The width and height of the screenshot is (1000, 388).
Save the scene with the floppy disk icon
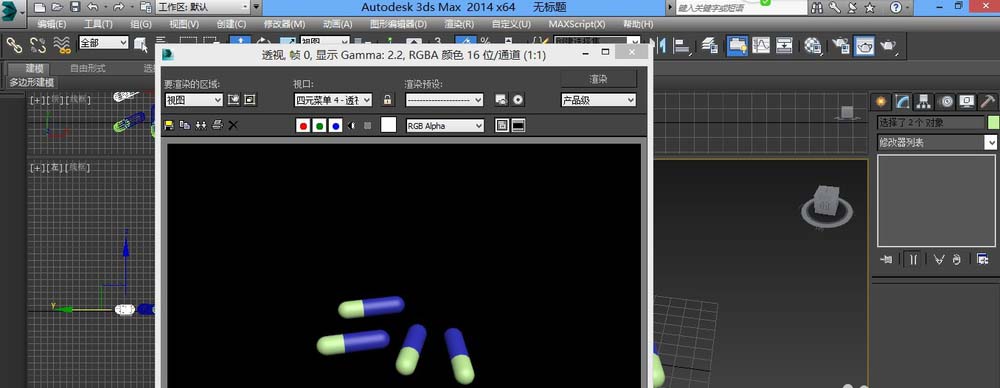75,8
